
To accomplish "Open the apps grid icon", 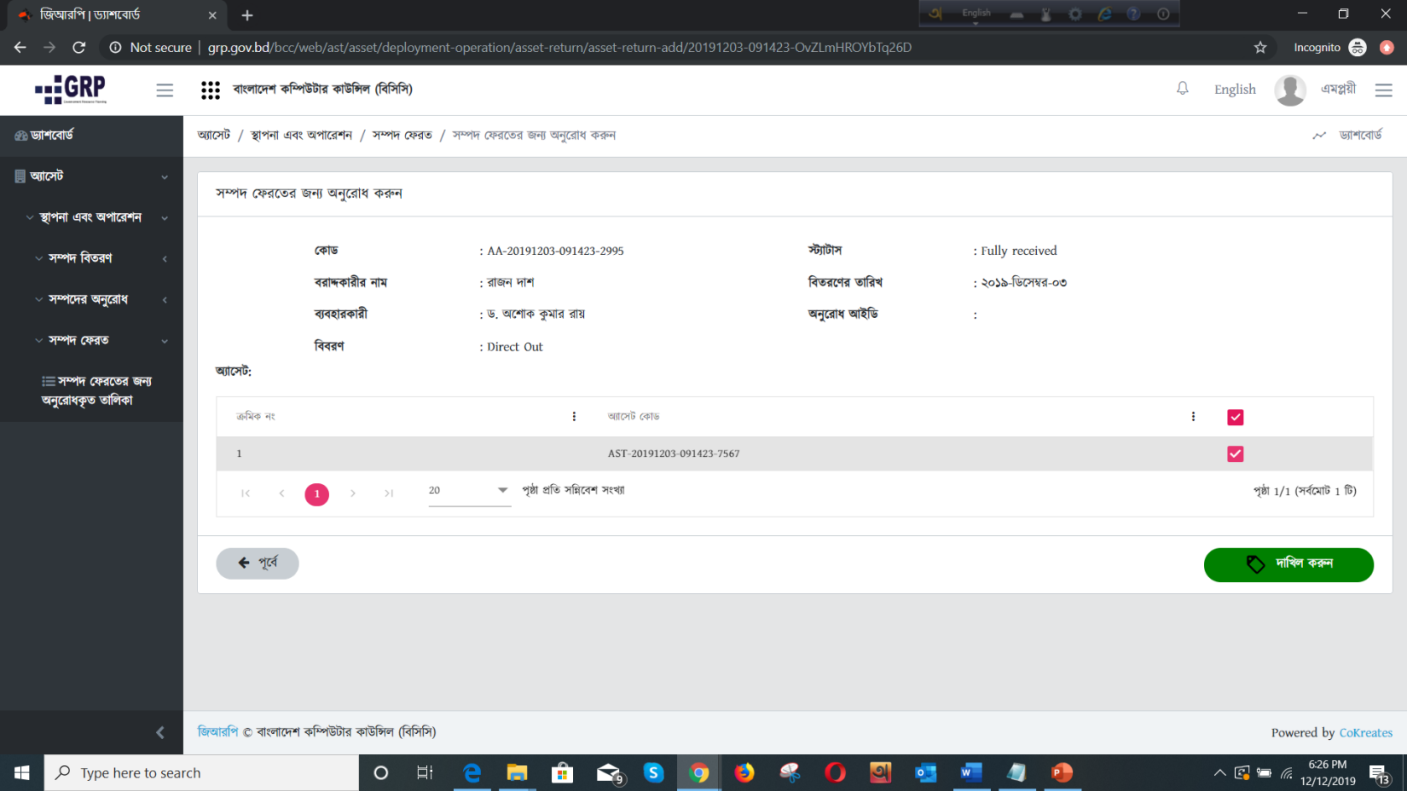I will pyautogui.click(x=210, y=90).
